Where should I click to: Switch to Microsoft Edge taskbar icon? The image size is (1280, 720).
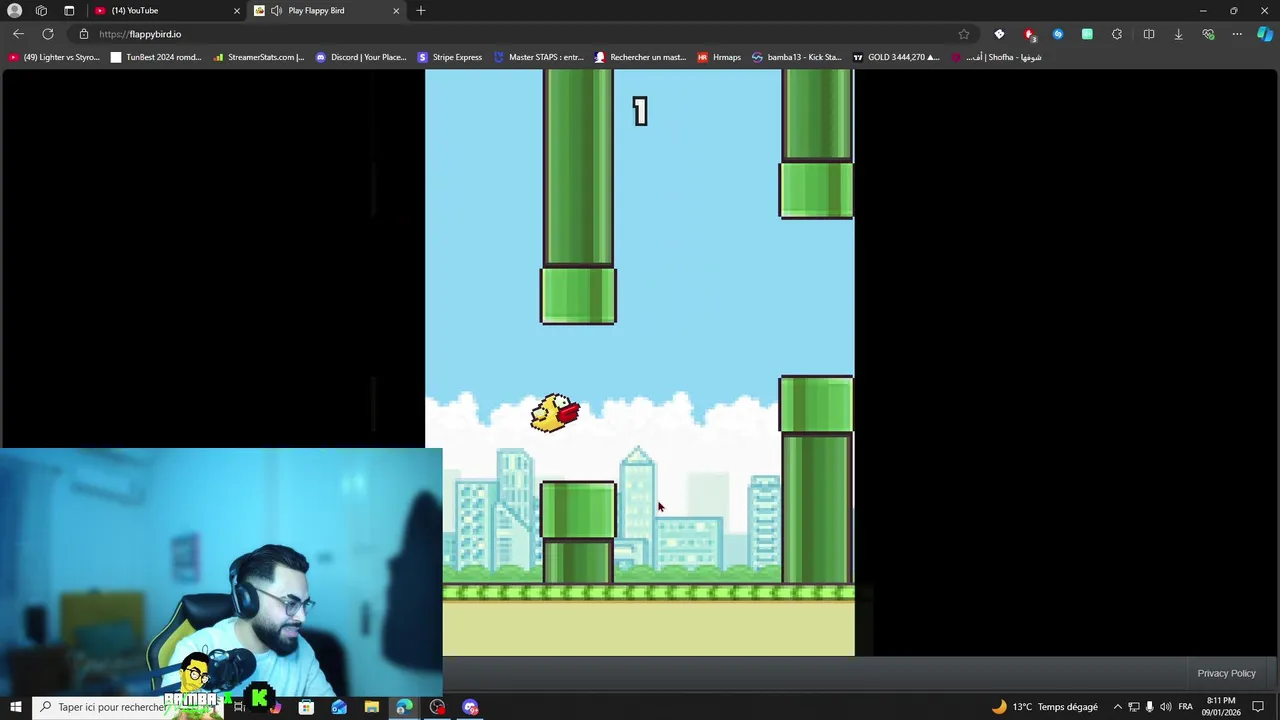coord(404,707)
